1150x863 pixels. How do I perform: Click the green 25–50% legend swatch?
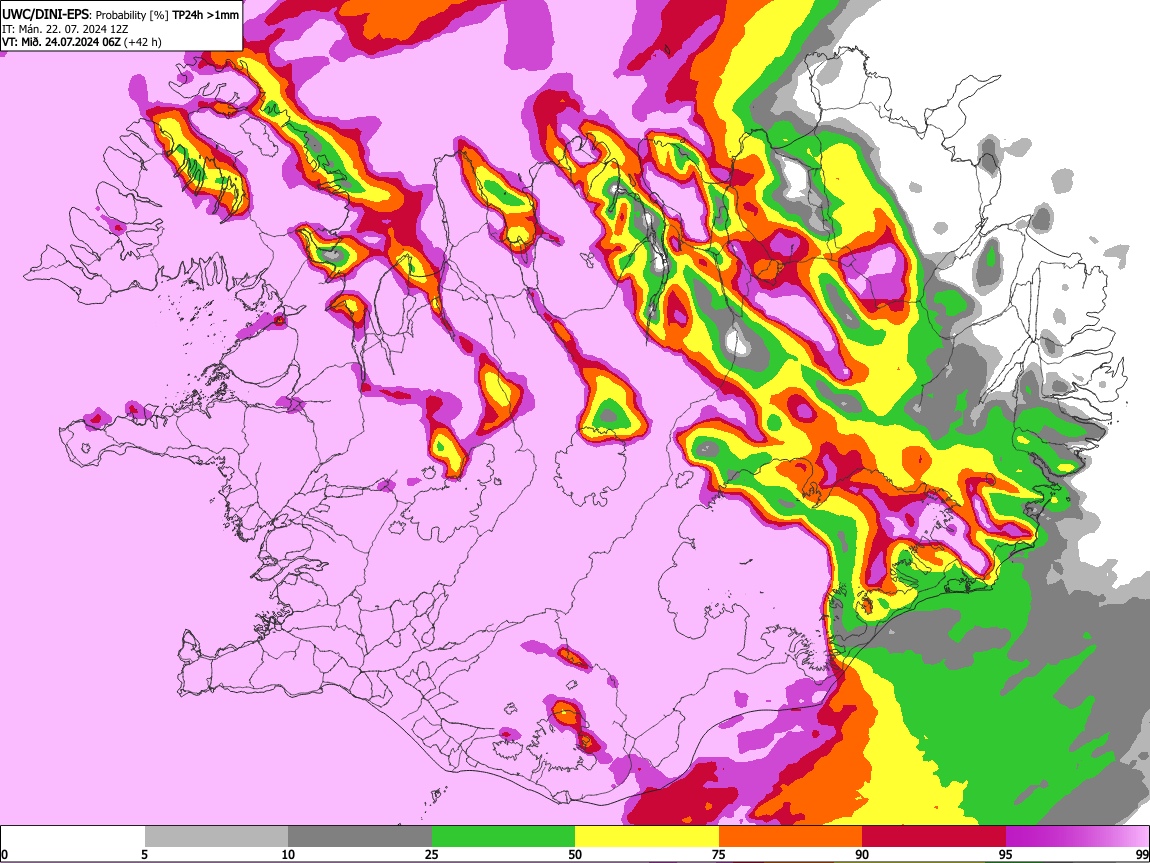click(503, 836)
